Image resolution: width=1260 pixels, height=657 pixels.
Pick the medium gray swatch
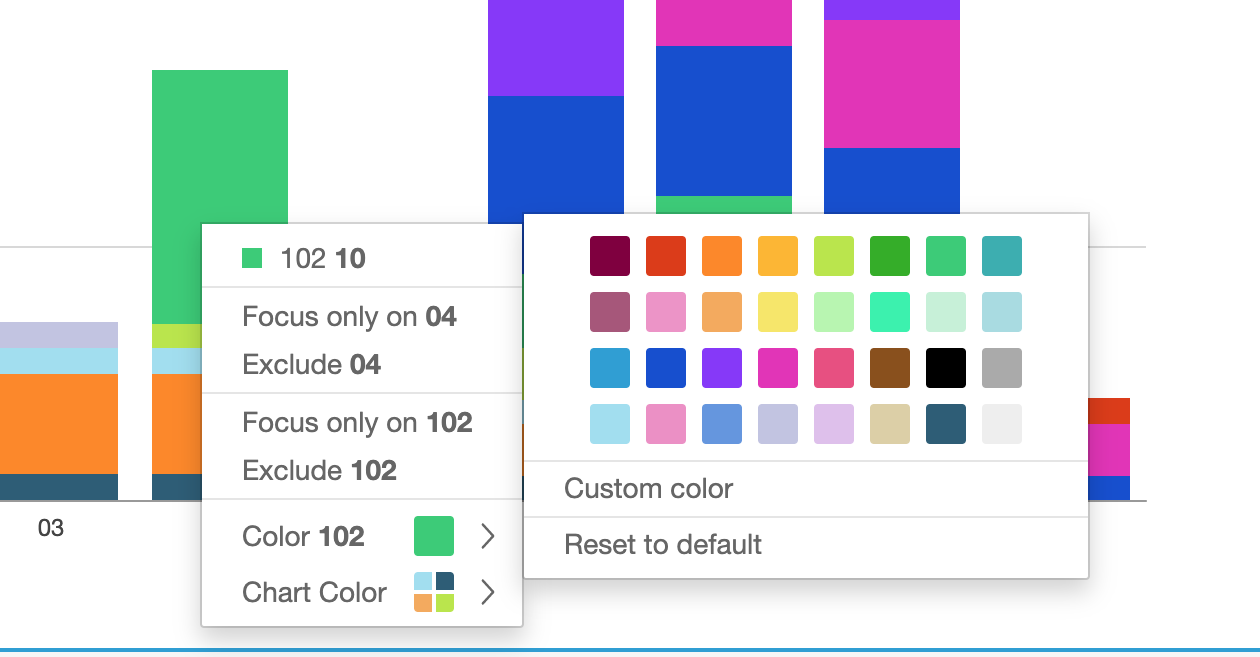pyautogui.click(x=1002, y=368)
